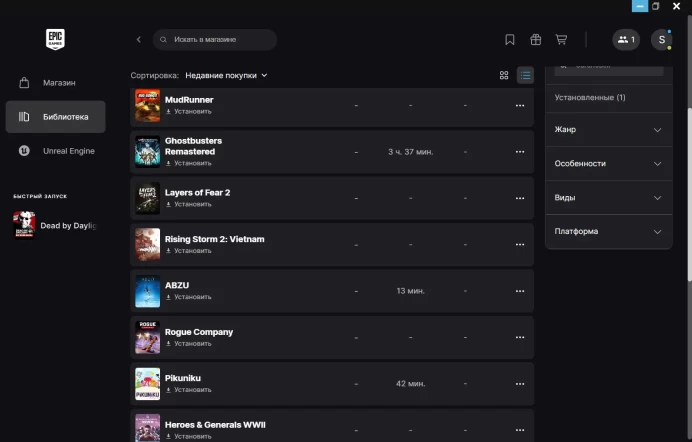Click the vertical scrollbar of the library

click(x=689, y=194)
